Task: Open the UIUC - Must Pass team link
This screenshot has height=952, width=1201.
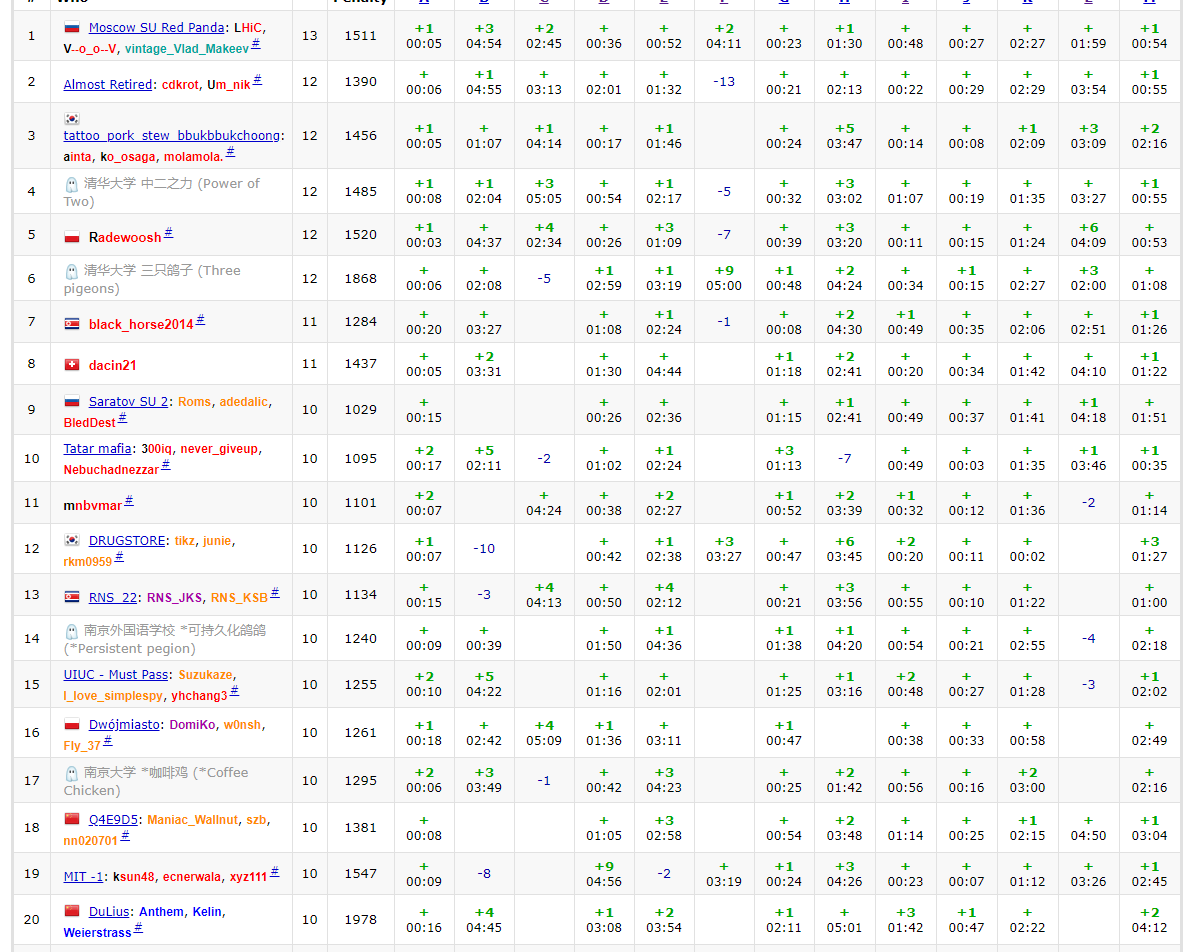Action: pyautogui.click(x=117, y=675)
